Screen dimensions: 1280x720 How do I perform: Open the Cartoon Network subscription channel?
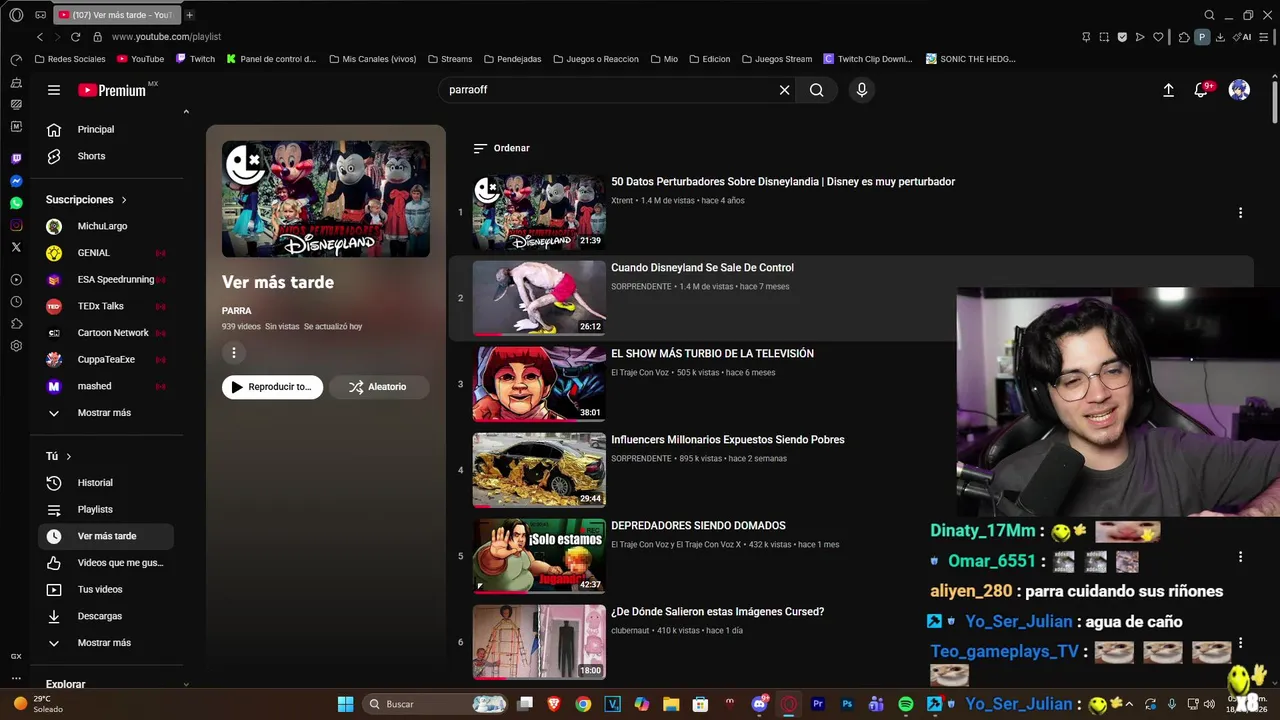[106, 333]
